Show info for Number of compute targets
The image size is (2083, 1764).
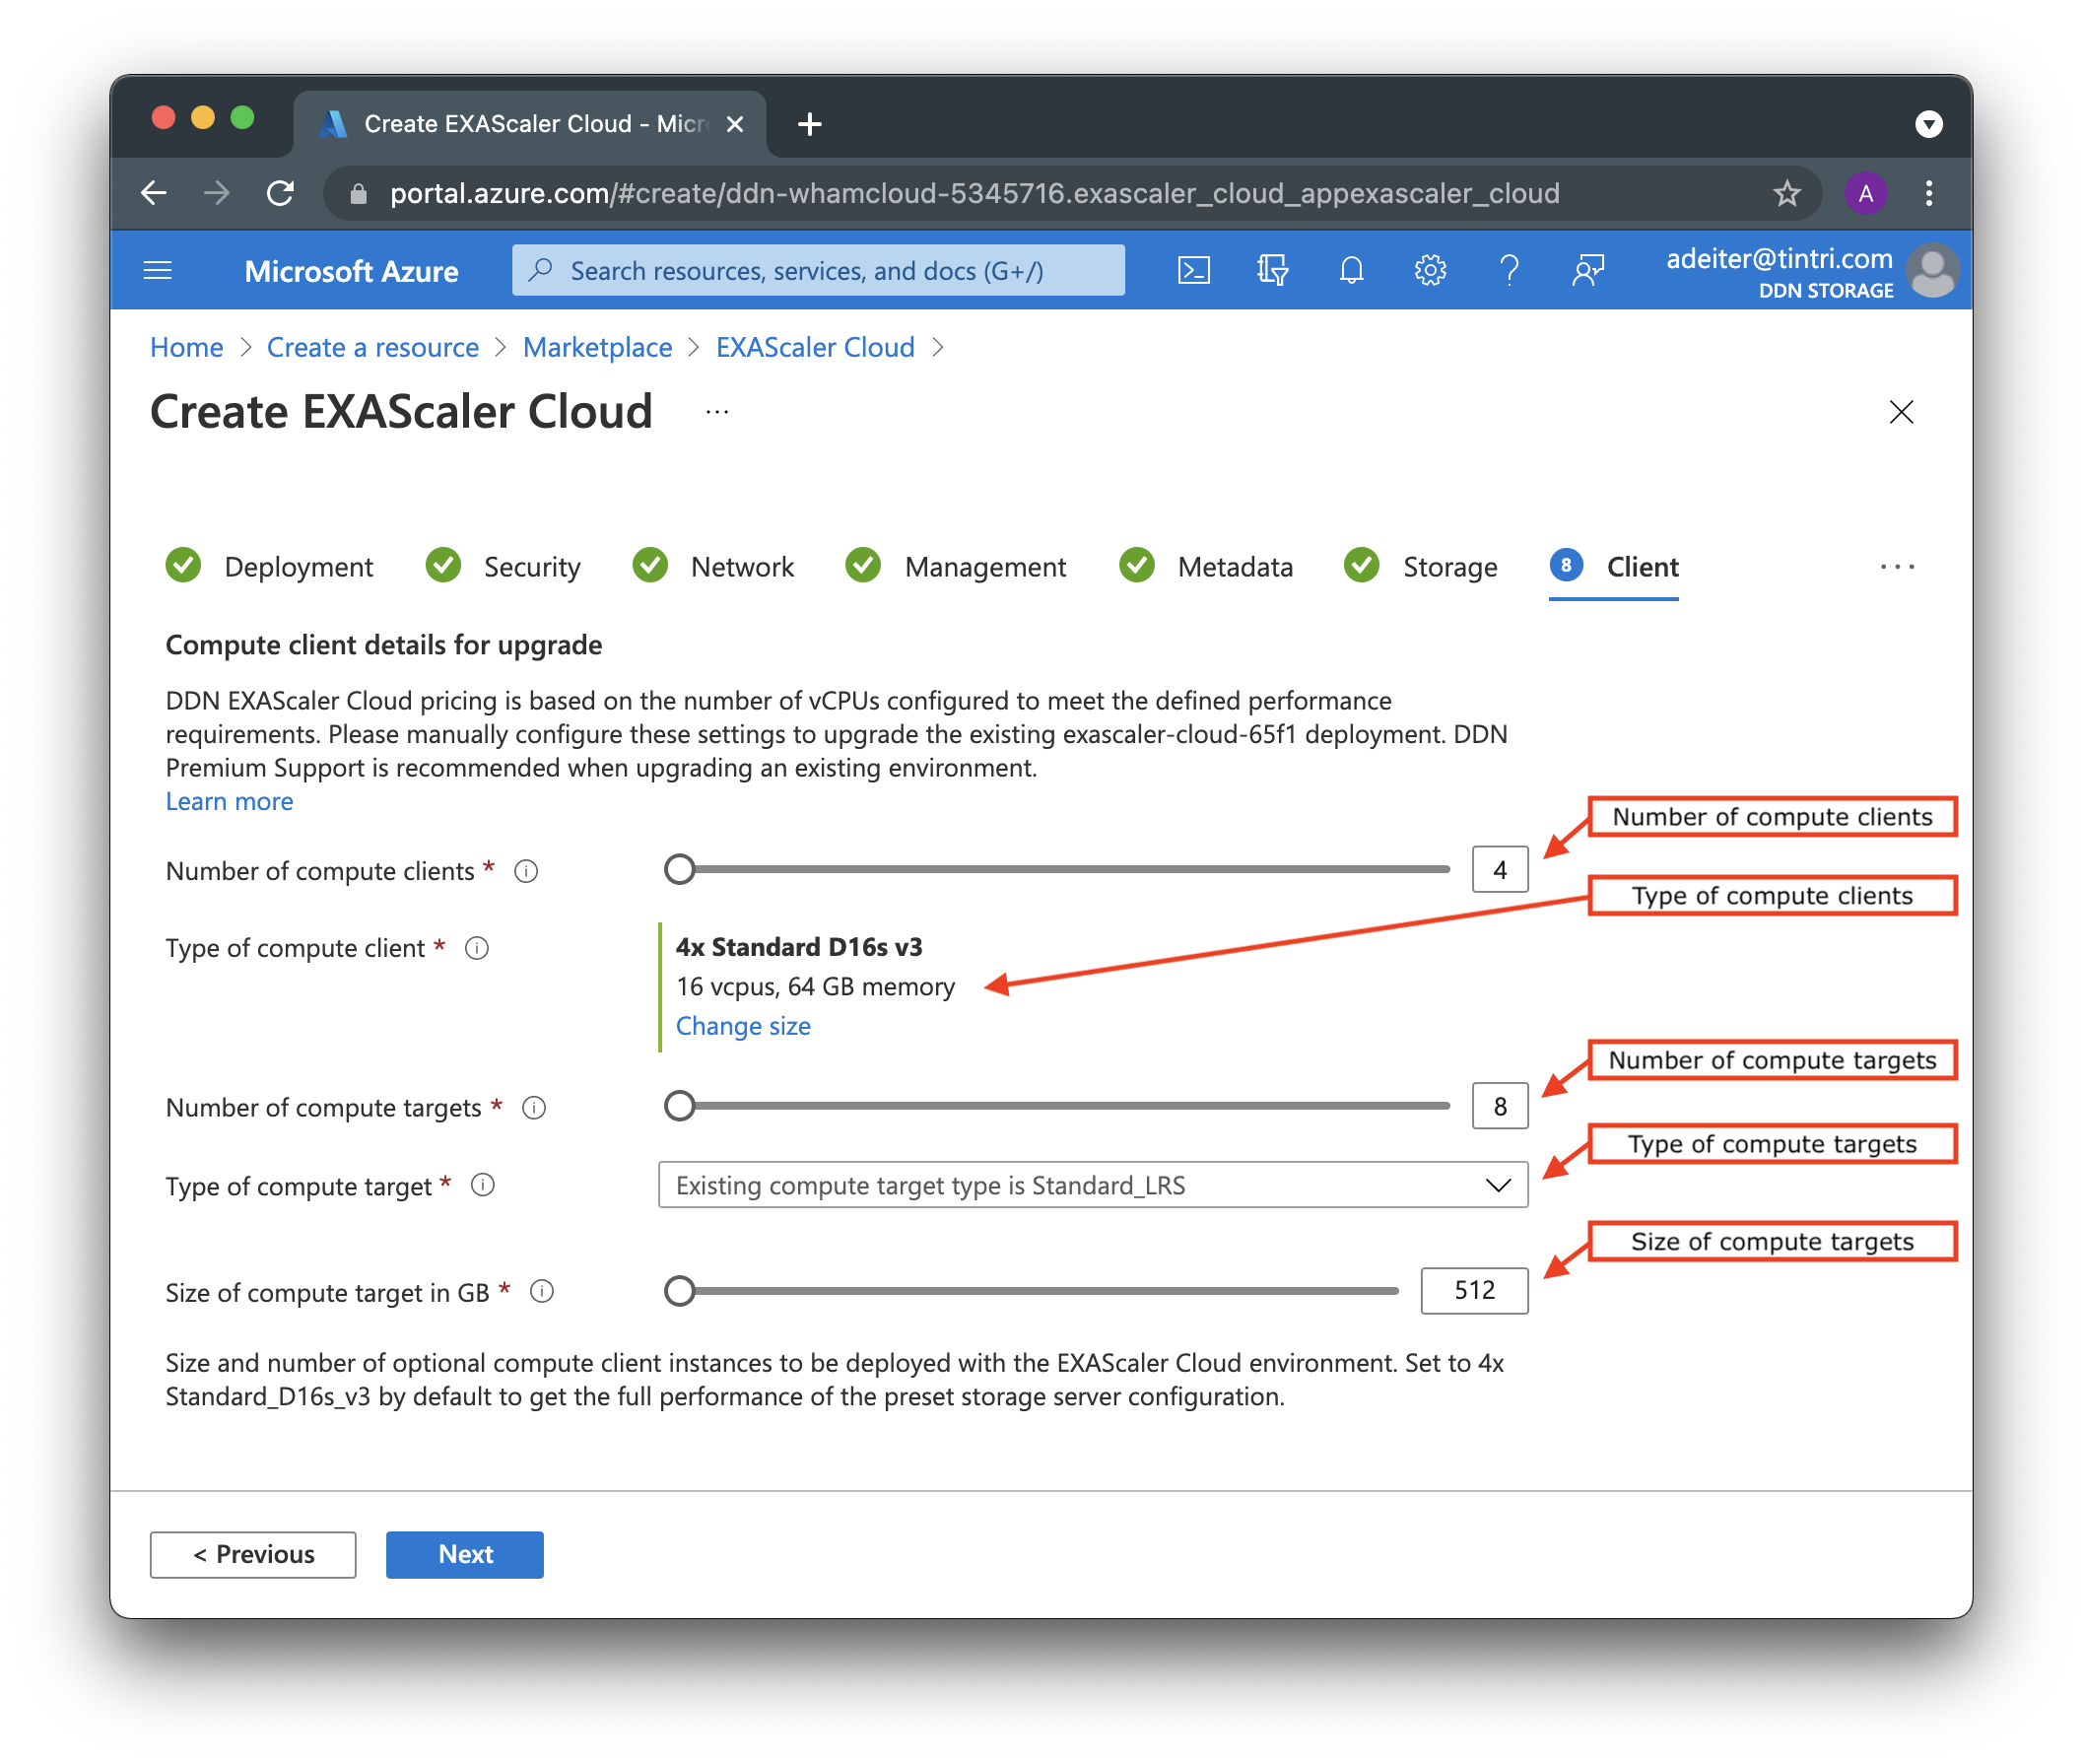[x=534, y=1108]
